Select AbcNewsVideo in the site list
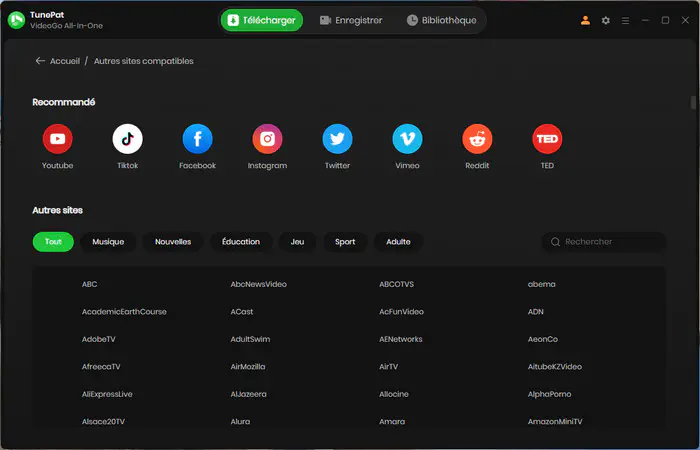 [x=258, y=284]
